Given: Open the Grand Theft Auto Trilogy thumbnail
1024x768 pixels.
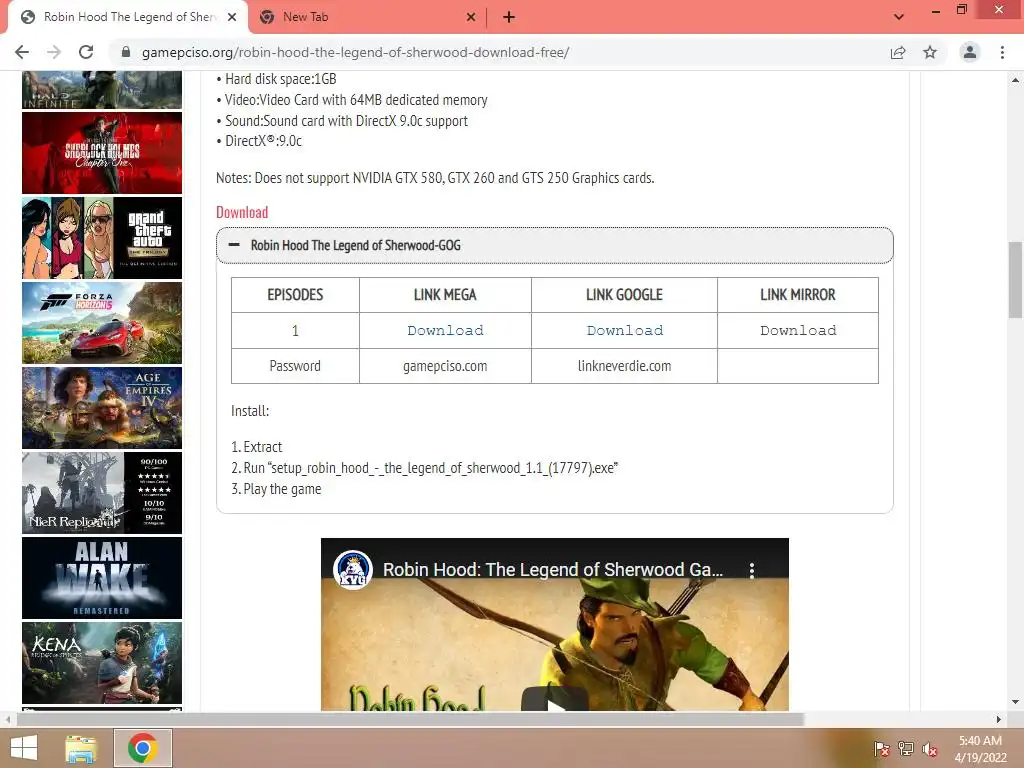Looking at the screenshot, I should (x=102, y=238).
